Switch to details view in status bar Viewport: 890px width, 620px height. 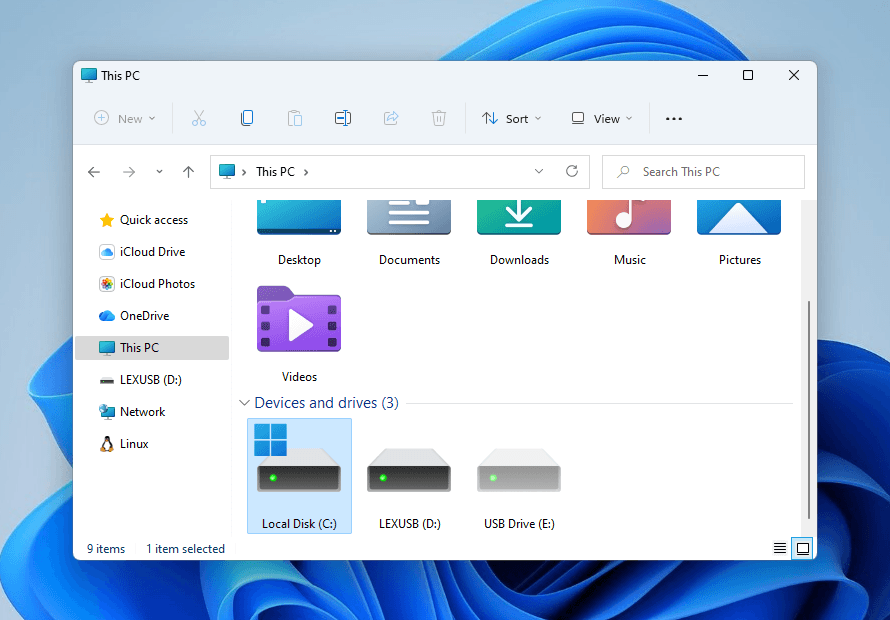pyautogui.click(x=780, y=548)
